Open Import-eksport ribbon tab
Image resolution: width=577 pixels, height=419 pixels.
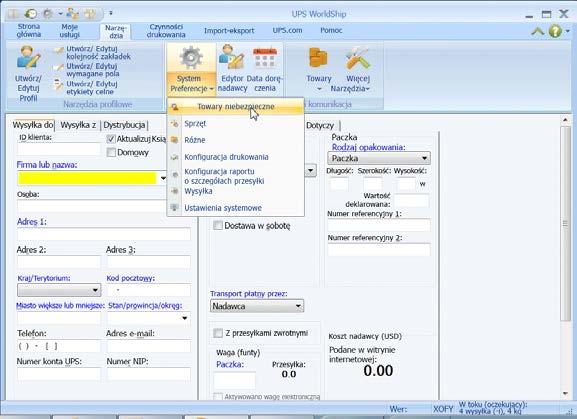click(x=229, y=31)
